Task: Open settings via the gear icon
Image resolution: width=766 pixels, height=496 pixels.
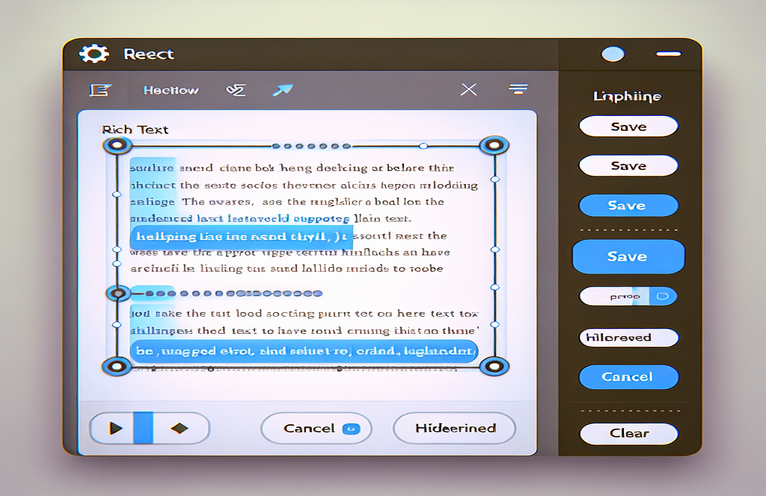Action: pos(93,54)
